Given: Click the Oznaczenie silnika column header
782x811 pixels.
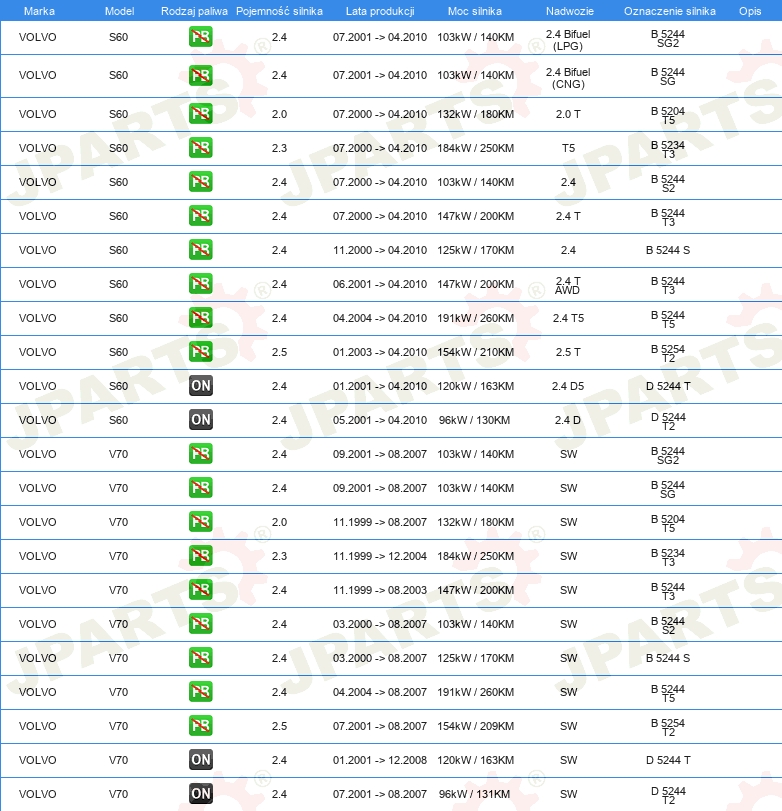Looking at the screenshot, I should click(x=668, y=10).
